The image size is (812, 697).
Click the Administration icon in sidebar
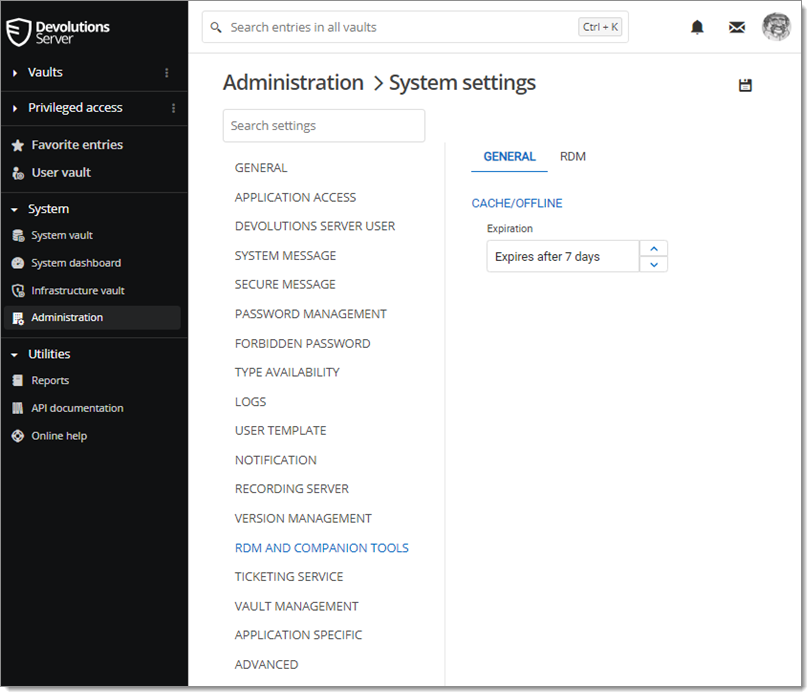coord(18,318)
